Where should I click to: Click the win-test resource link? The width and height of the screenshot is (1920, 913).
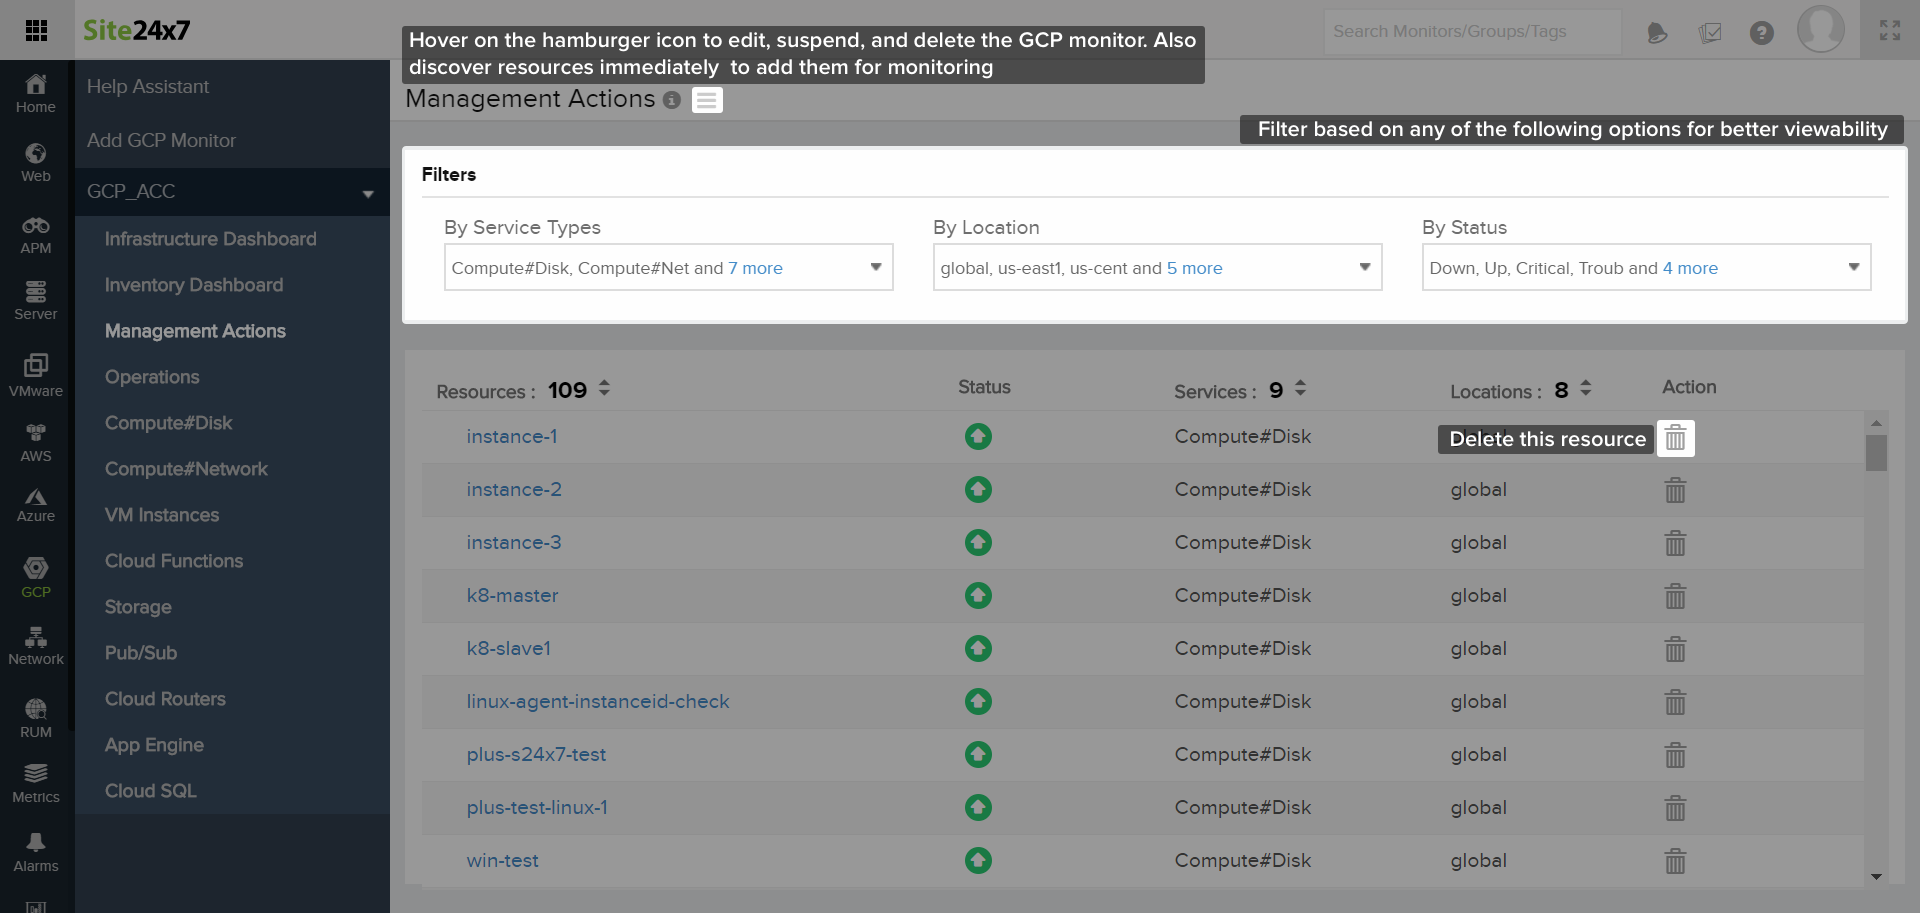[x=502, y=860]
